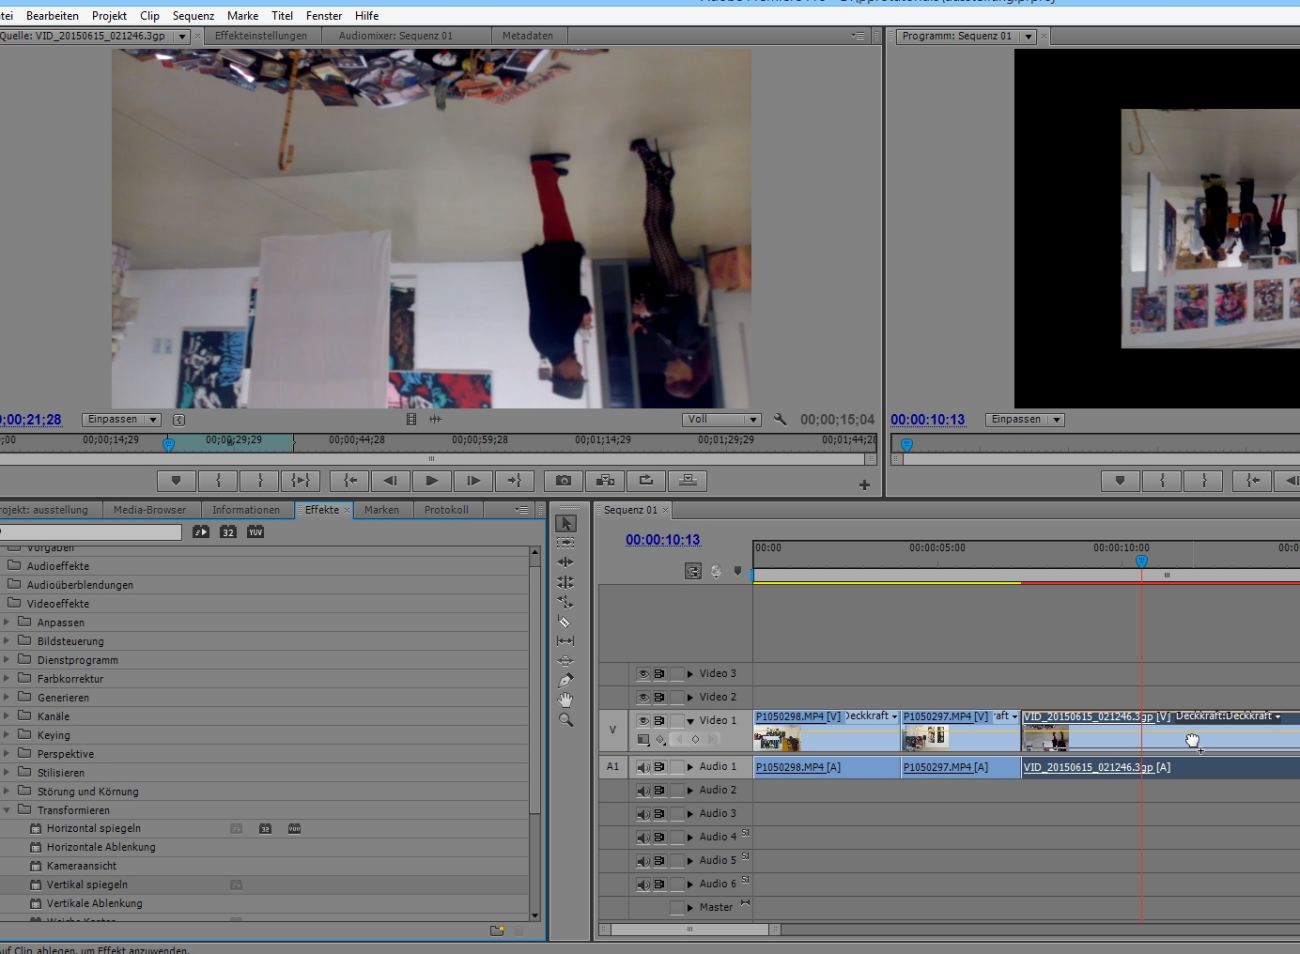Click the Insert edit button in source monitor
Image resolution: width=1300 pixels, height=954 pixels.
pyautogui.click(x=605, y=481)
